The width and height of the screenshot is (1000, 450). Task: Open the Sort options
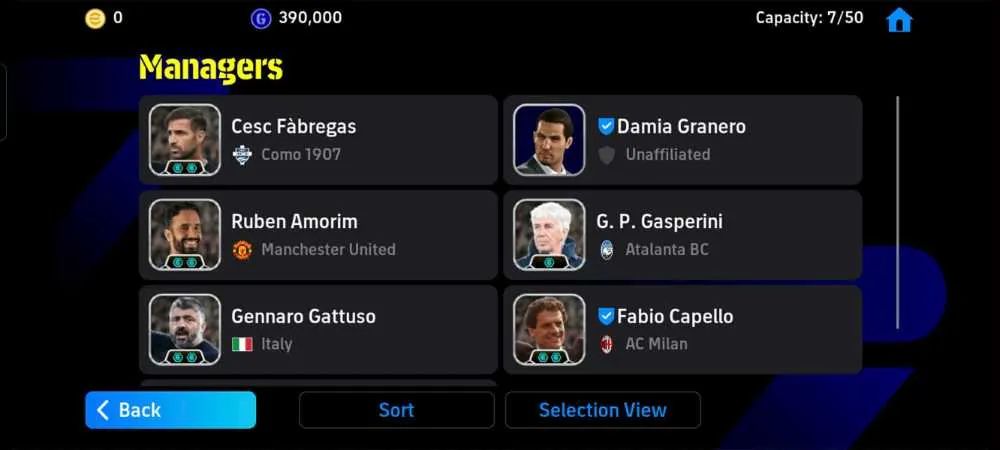point(396,410)
